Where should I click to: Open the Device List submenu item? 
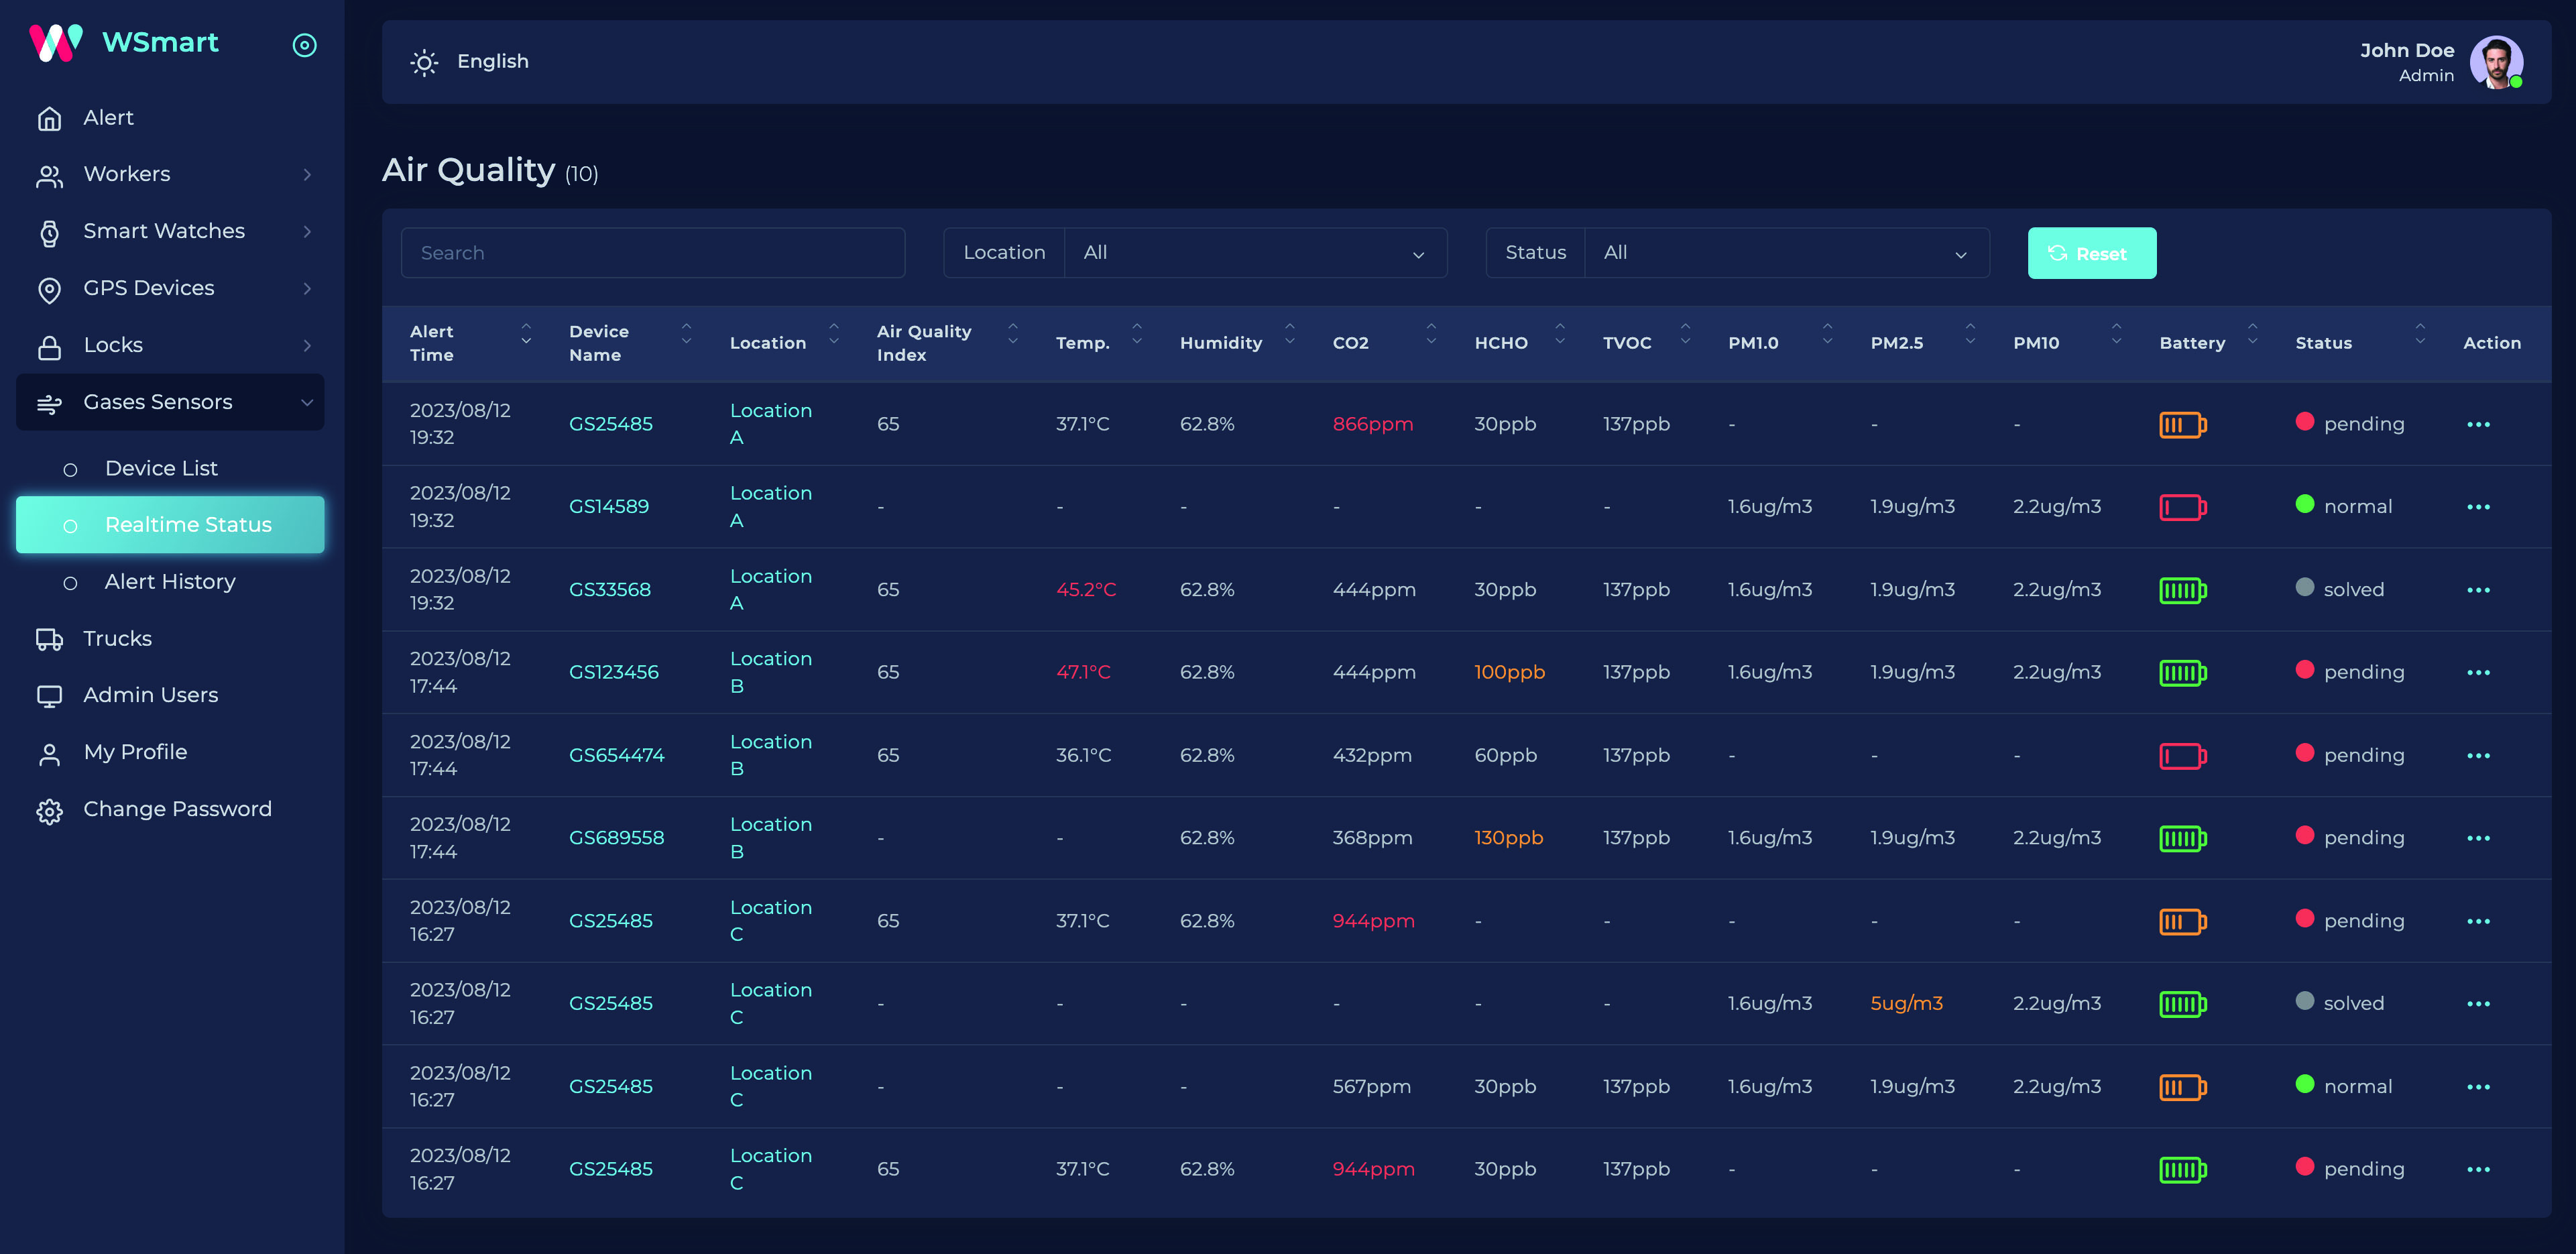[170, 468]
